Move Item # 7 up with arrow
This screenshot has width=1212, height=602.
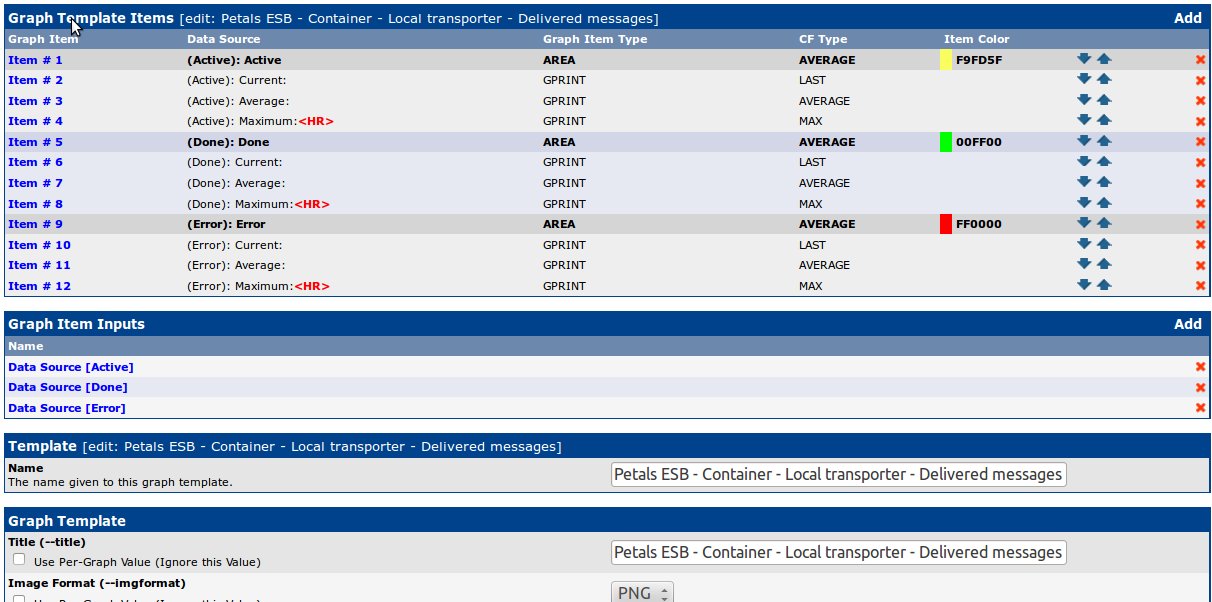(1104, 182)
